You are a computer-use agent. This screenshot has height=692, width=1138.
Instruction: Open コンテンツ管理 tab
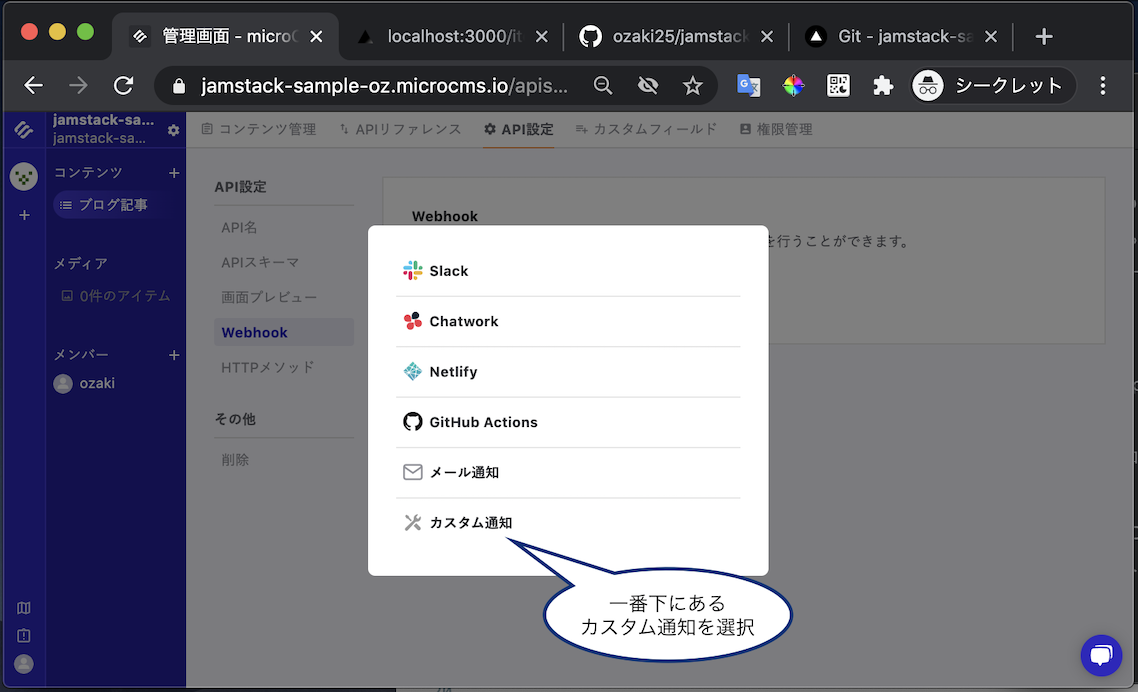258,129
